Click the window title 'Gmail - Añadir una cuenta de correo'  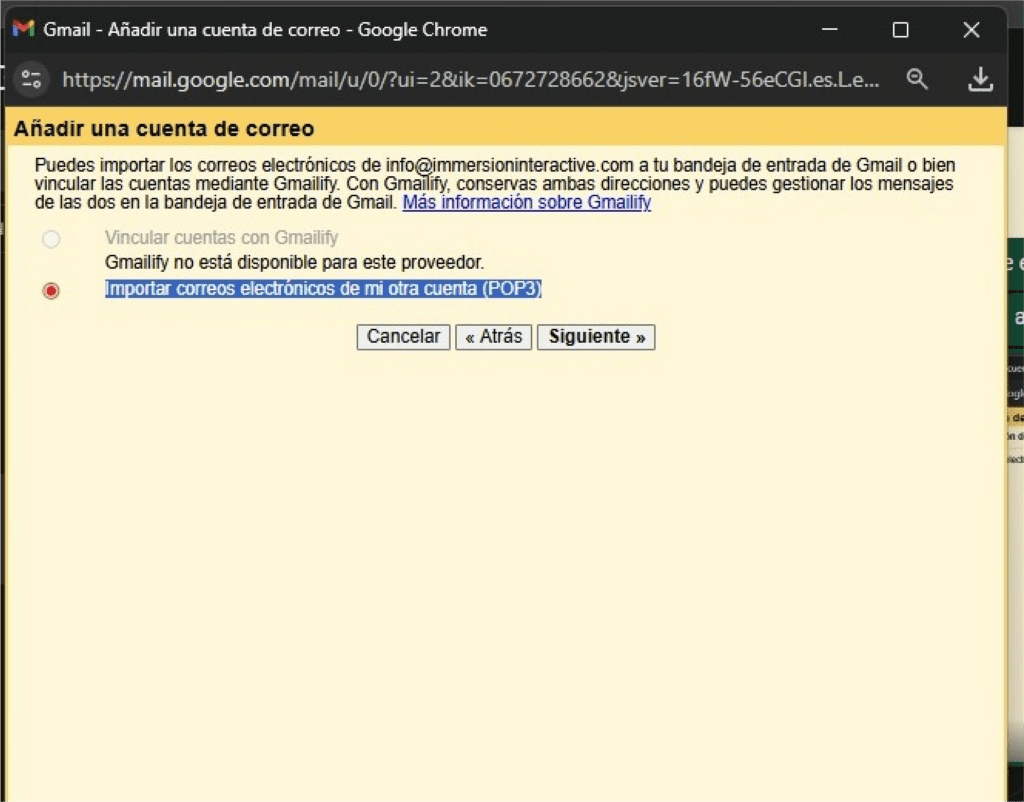click(265, 30)
